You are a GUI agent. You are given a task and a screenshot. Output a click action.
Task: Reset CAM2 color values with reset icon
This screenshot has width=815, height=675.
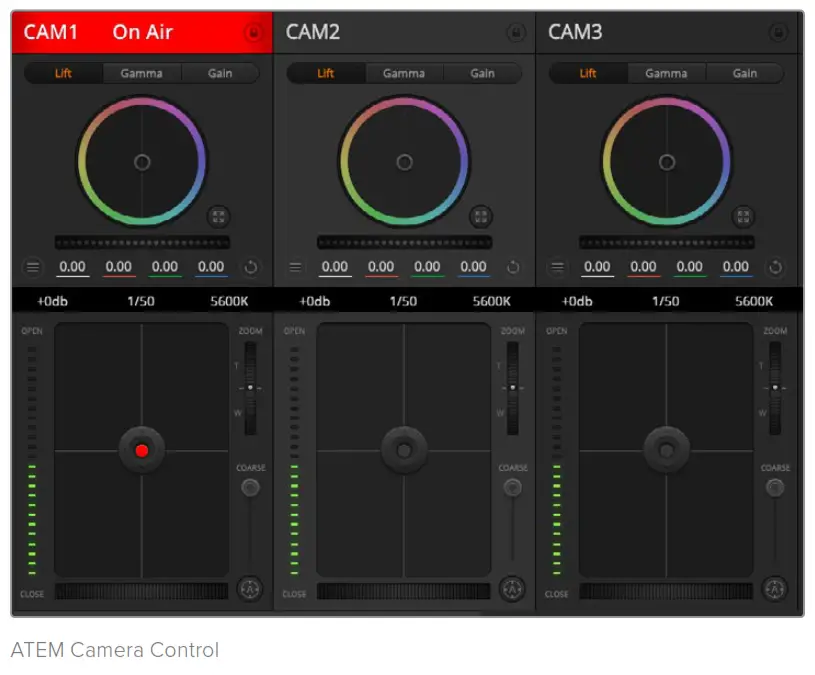(513, 267)
